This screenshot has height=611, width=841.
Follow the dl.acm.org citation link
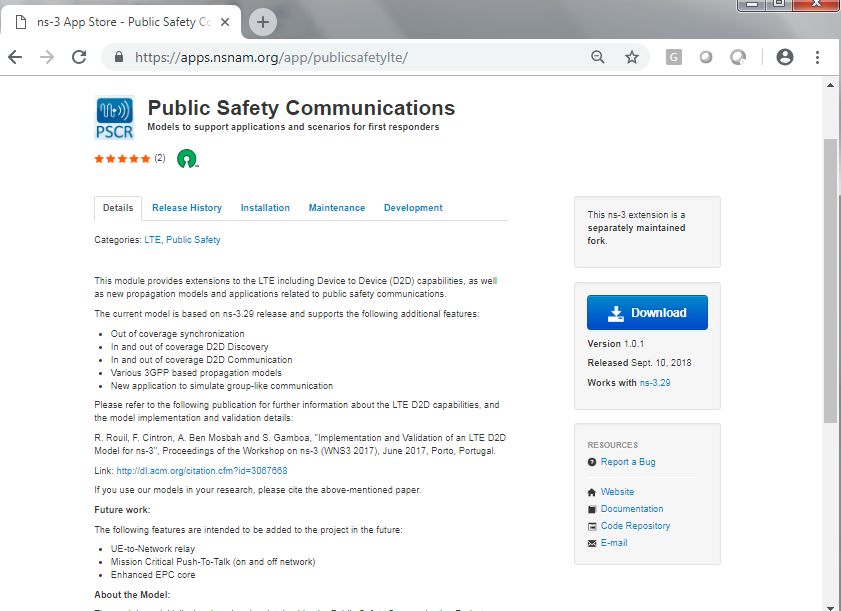[x=202, y=470]
